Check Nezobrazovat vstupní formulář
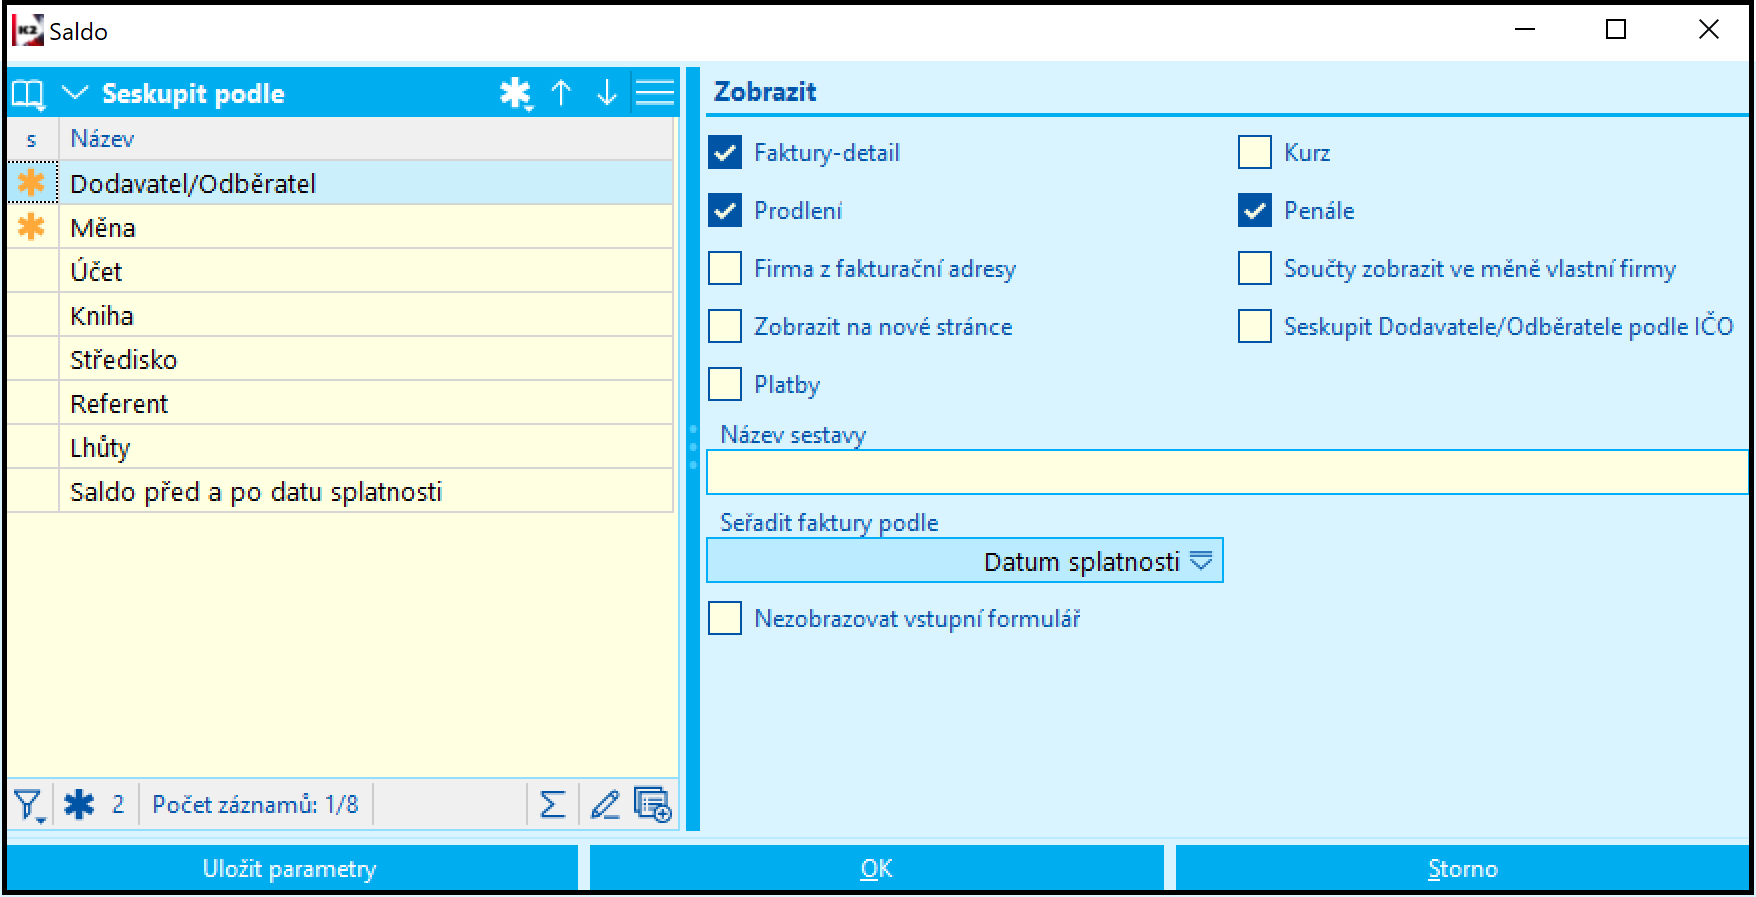This screenshot has height=897, width=1756. (725, 619)
